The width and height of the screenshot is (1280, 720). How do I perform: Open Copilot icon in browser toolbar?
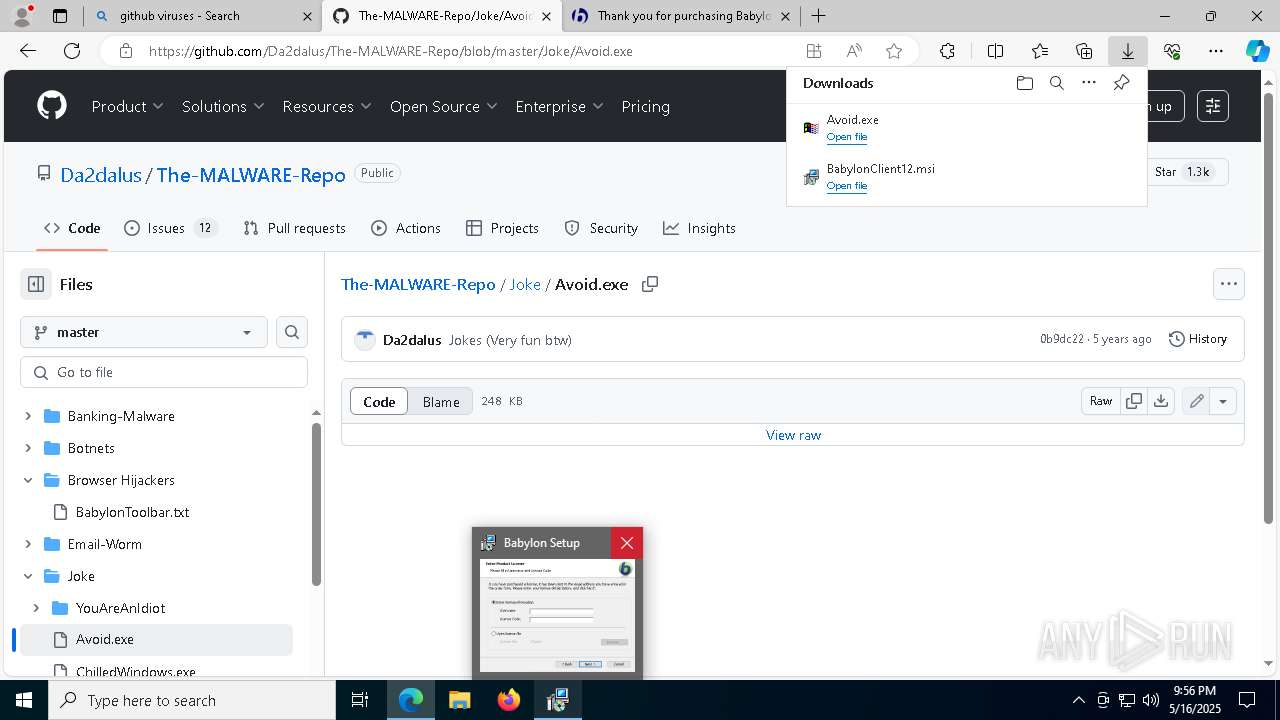1257,51
